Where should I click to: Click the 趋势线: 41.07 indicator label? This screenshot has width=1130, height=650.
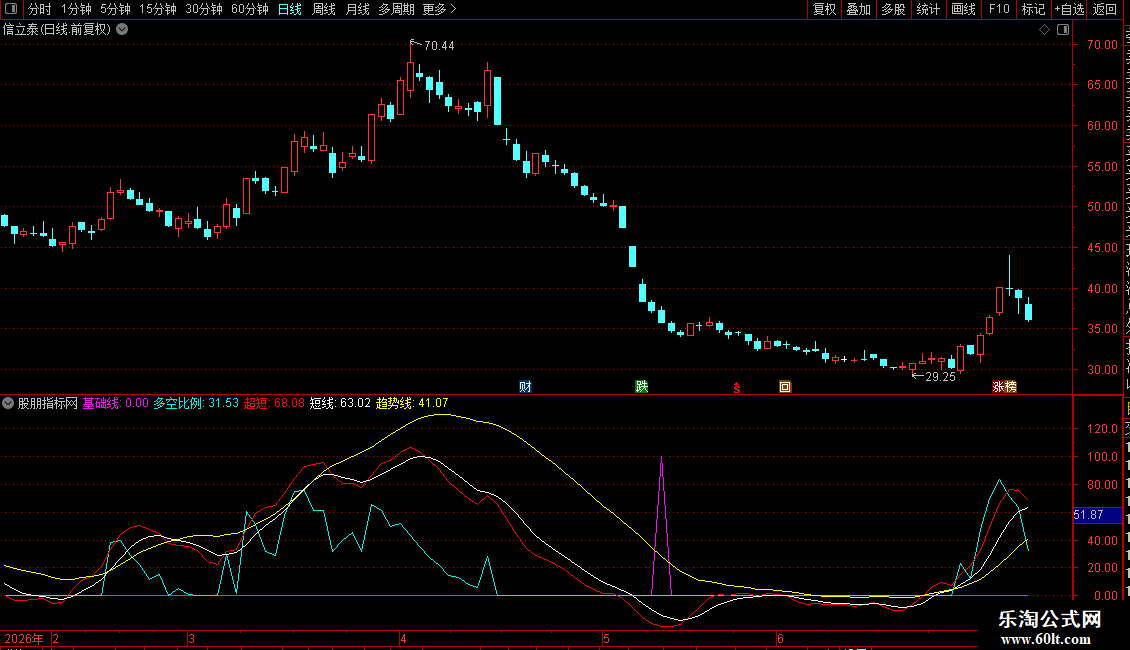coord(412,403)
